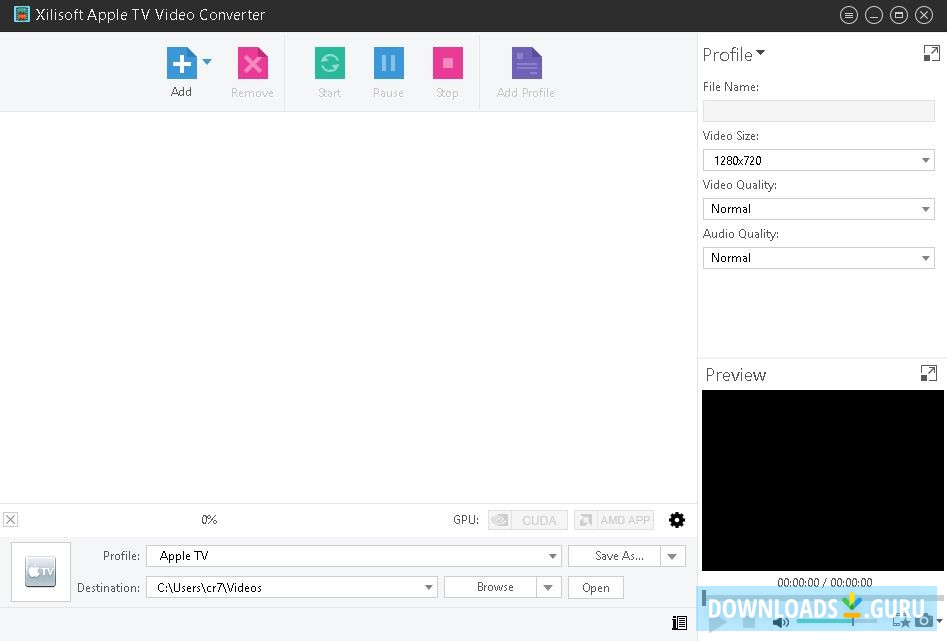
Task: Click the Pause icon in the toolbar
Action: point(388,63)
